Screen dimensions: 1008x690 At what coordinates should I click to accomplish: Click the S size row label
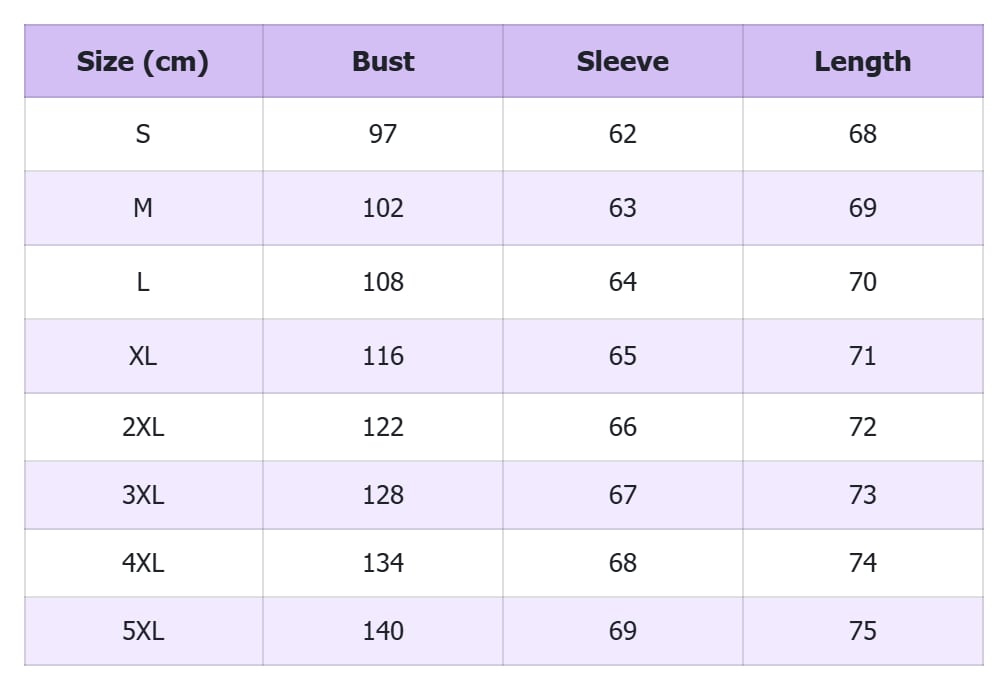143,134
